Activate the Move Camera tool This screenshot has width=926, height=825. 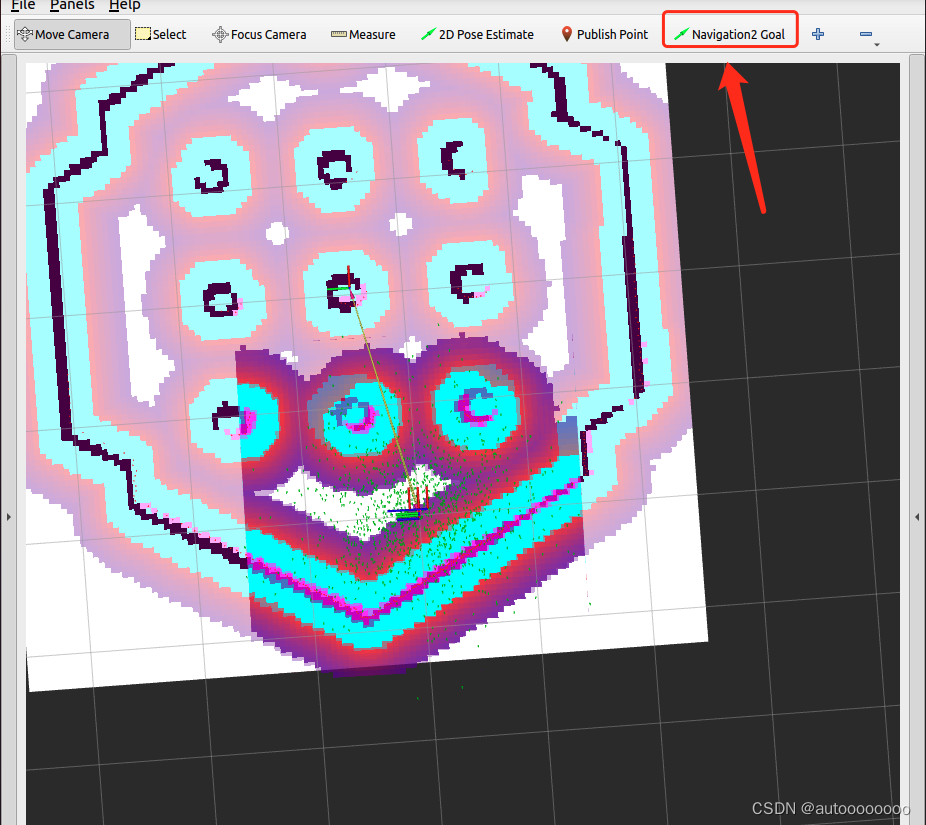coord(72,34)
